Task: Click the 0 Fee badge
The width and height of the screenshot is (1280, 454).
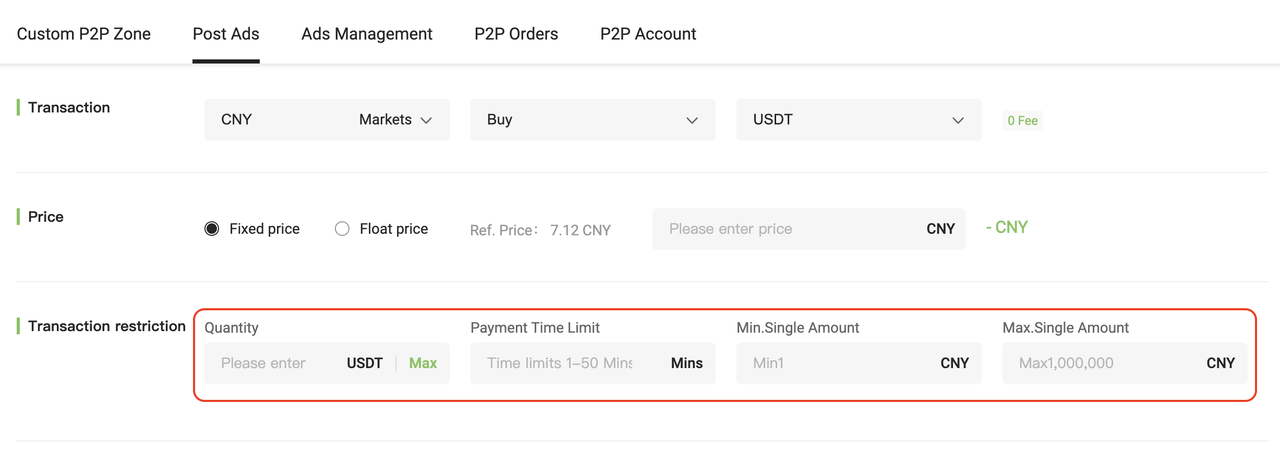Action: pyautogui.click(x=1022, y=121)
